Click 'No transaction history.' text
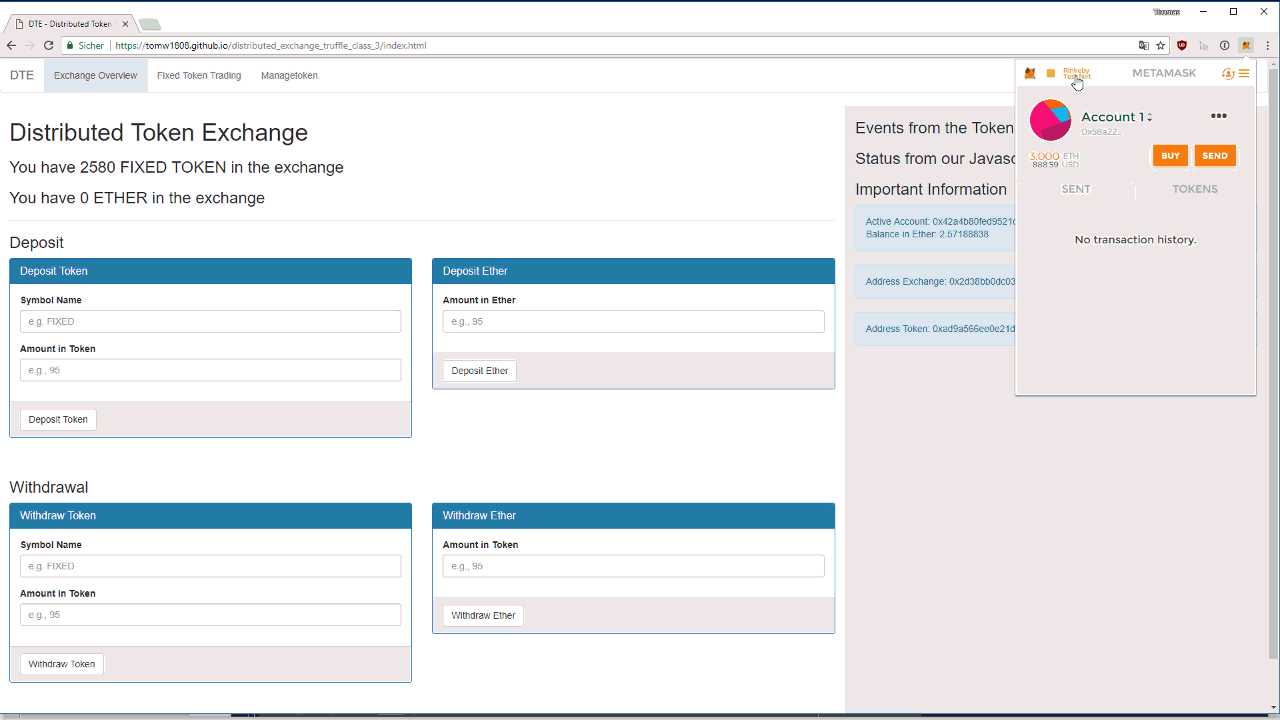The width and height of the screenshot is (1280, 720). pyautogui.click(x=1135, y=240)
